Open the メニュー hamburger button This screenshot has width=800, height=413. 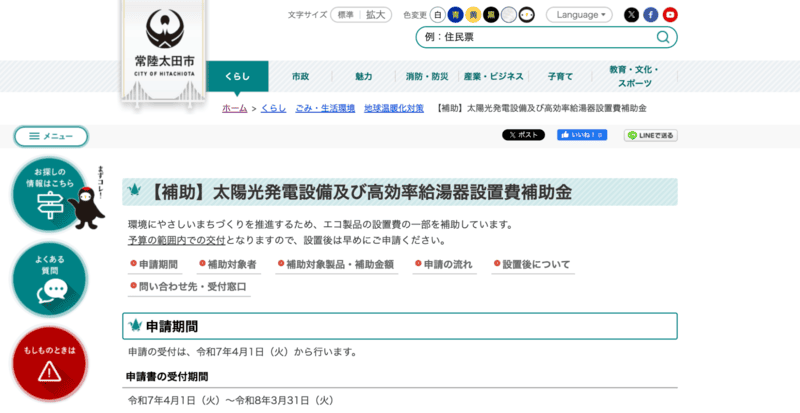tap(51, 136)
